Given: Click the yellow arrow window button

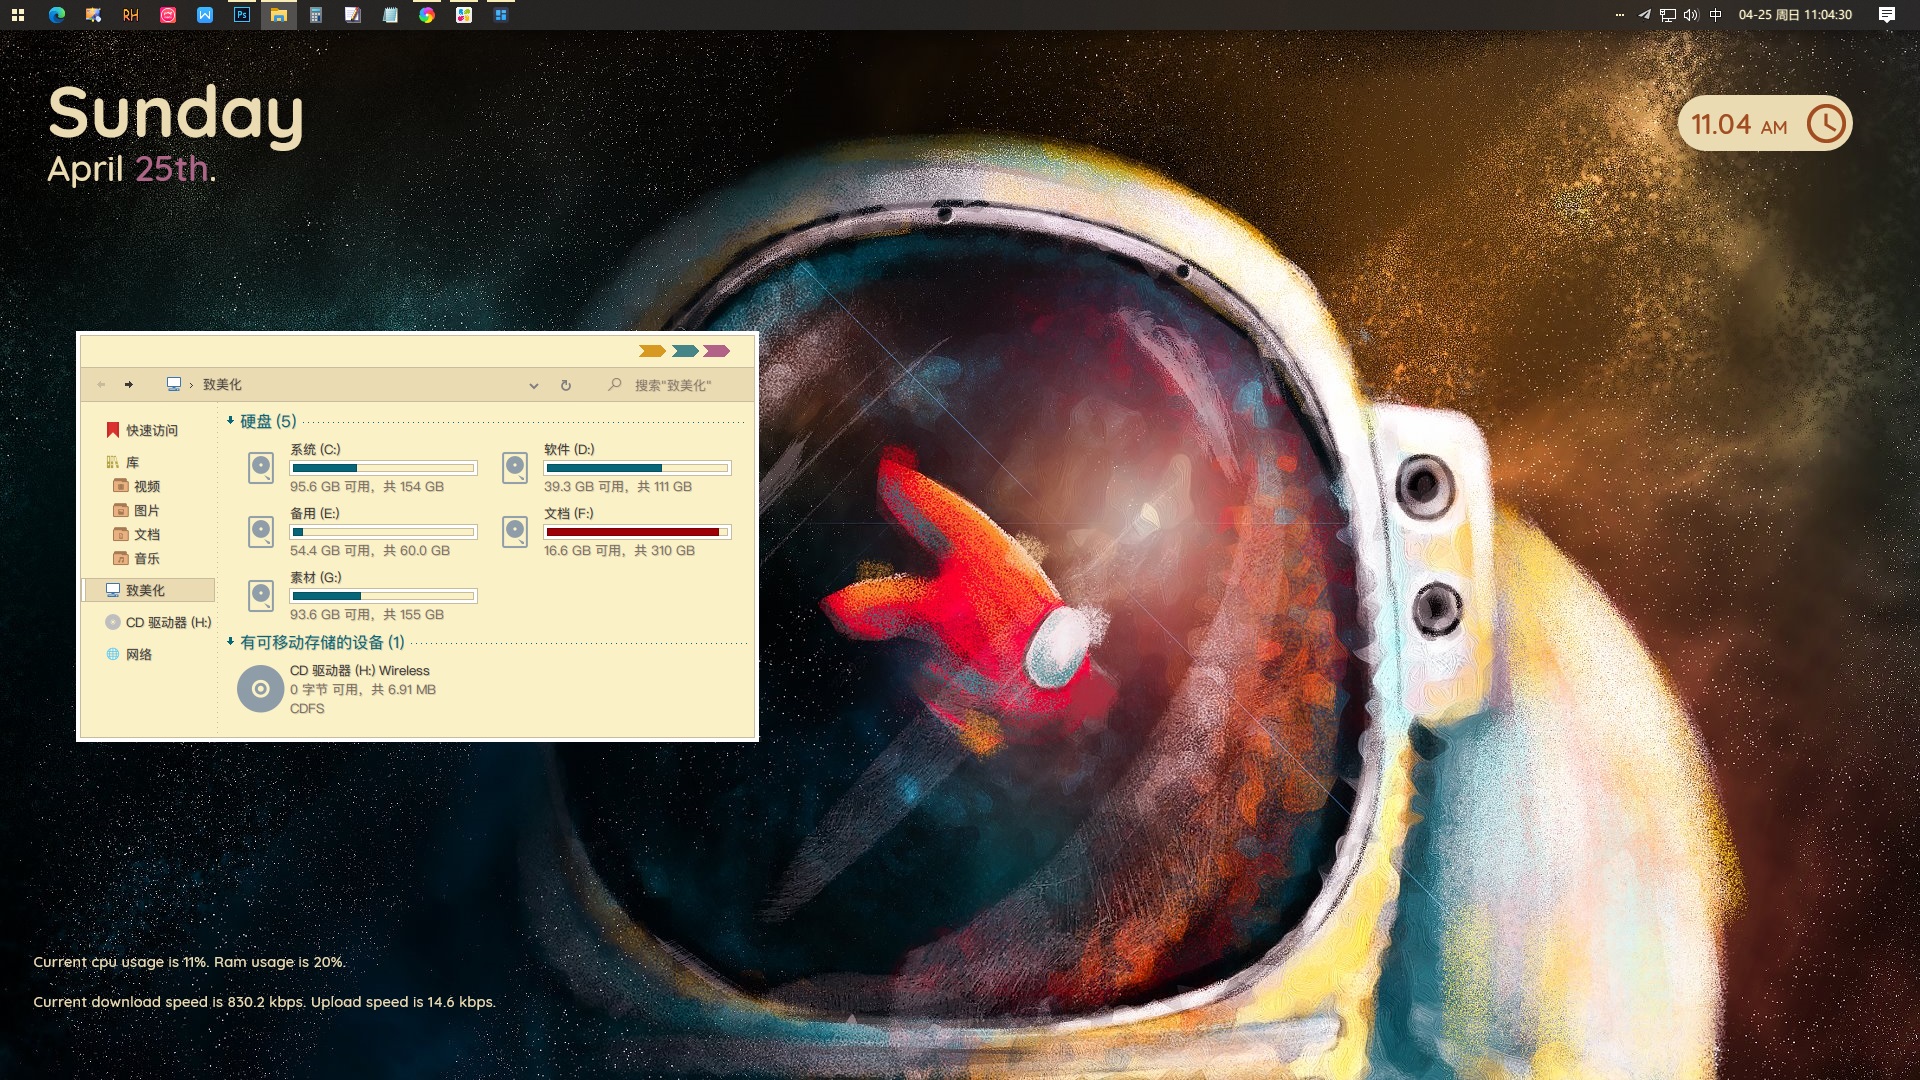Looking at the screenshot, I should [652, 351].
